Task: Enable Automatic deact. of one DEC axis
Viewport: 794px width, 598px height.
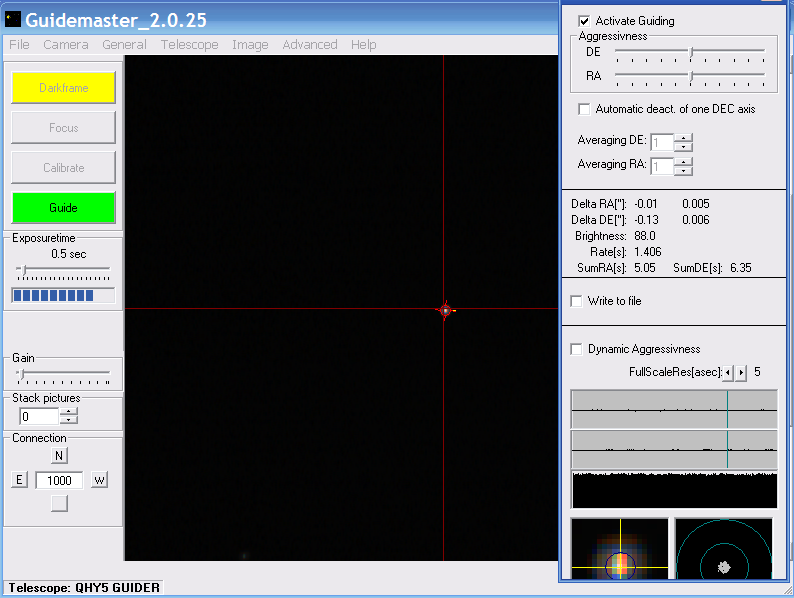Action: coord(584,109)
